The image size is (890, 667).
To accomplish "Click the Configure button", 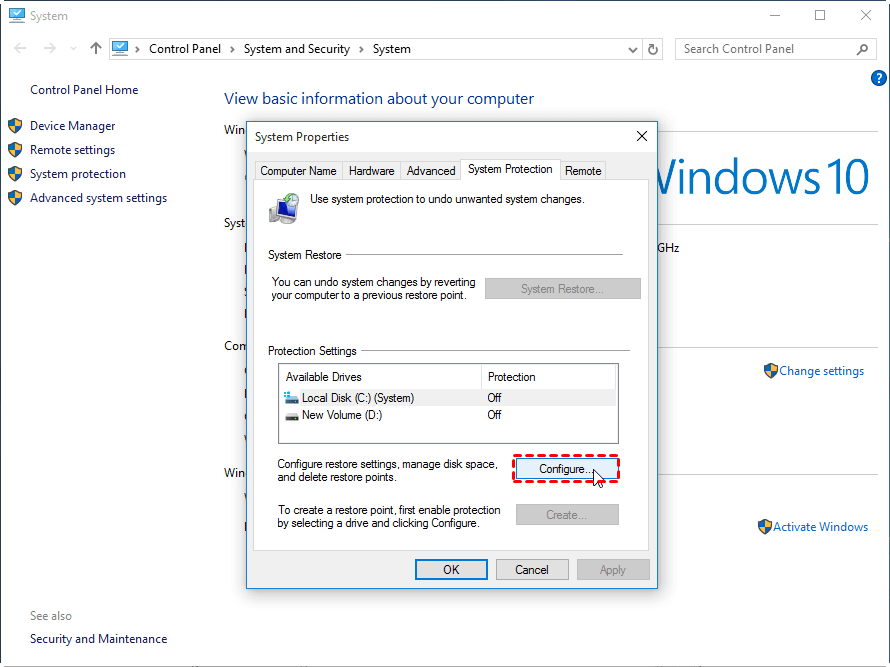I will [566, 469].
